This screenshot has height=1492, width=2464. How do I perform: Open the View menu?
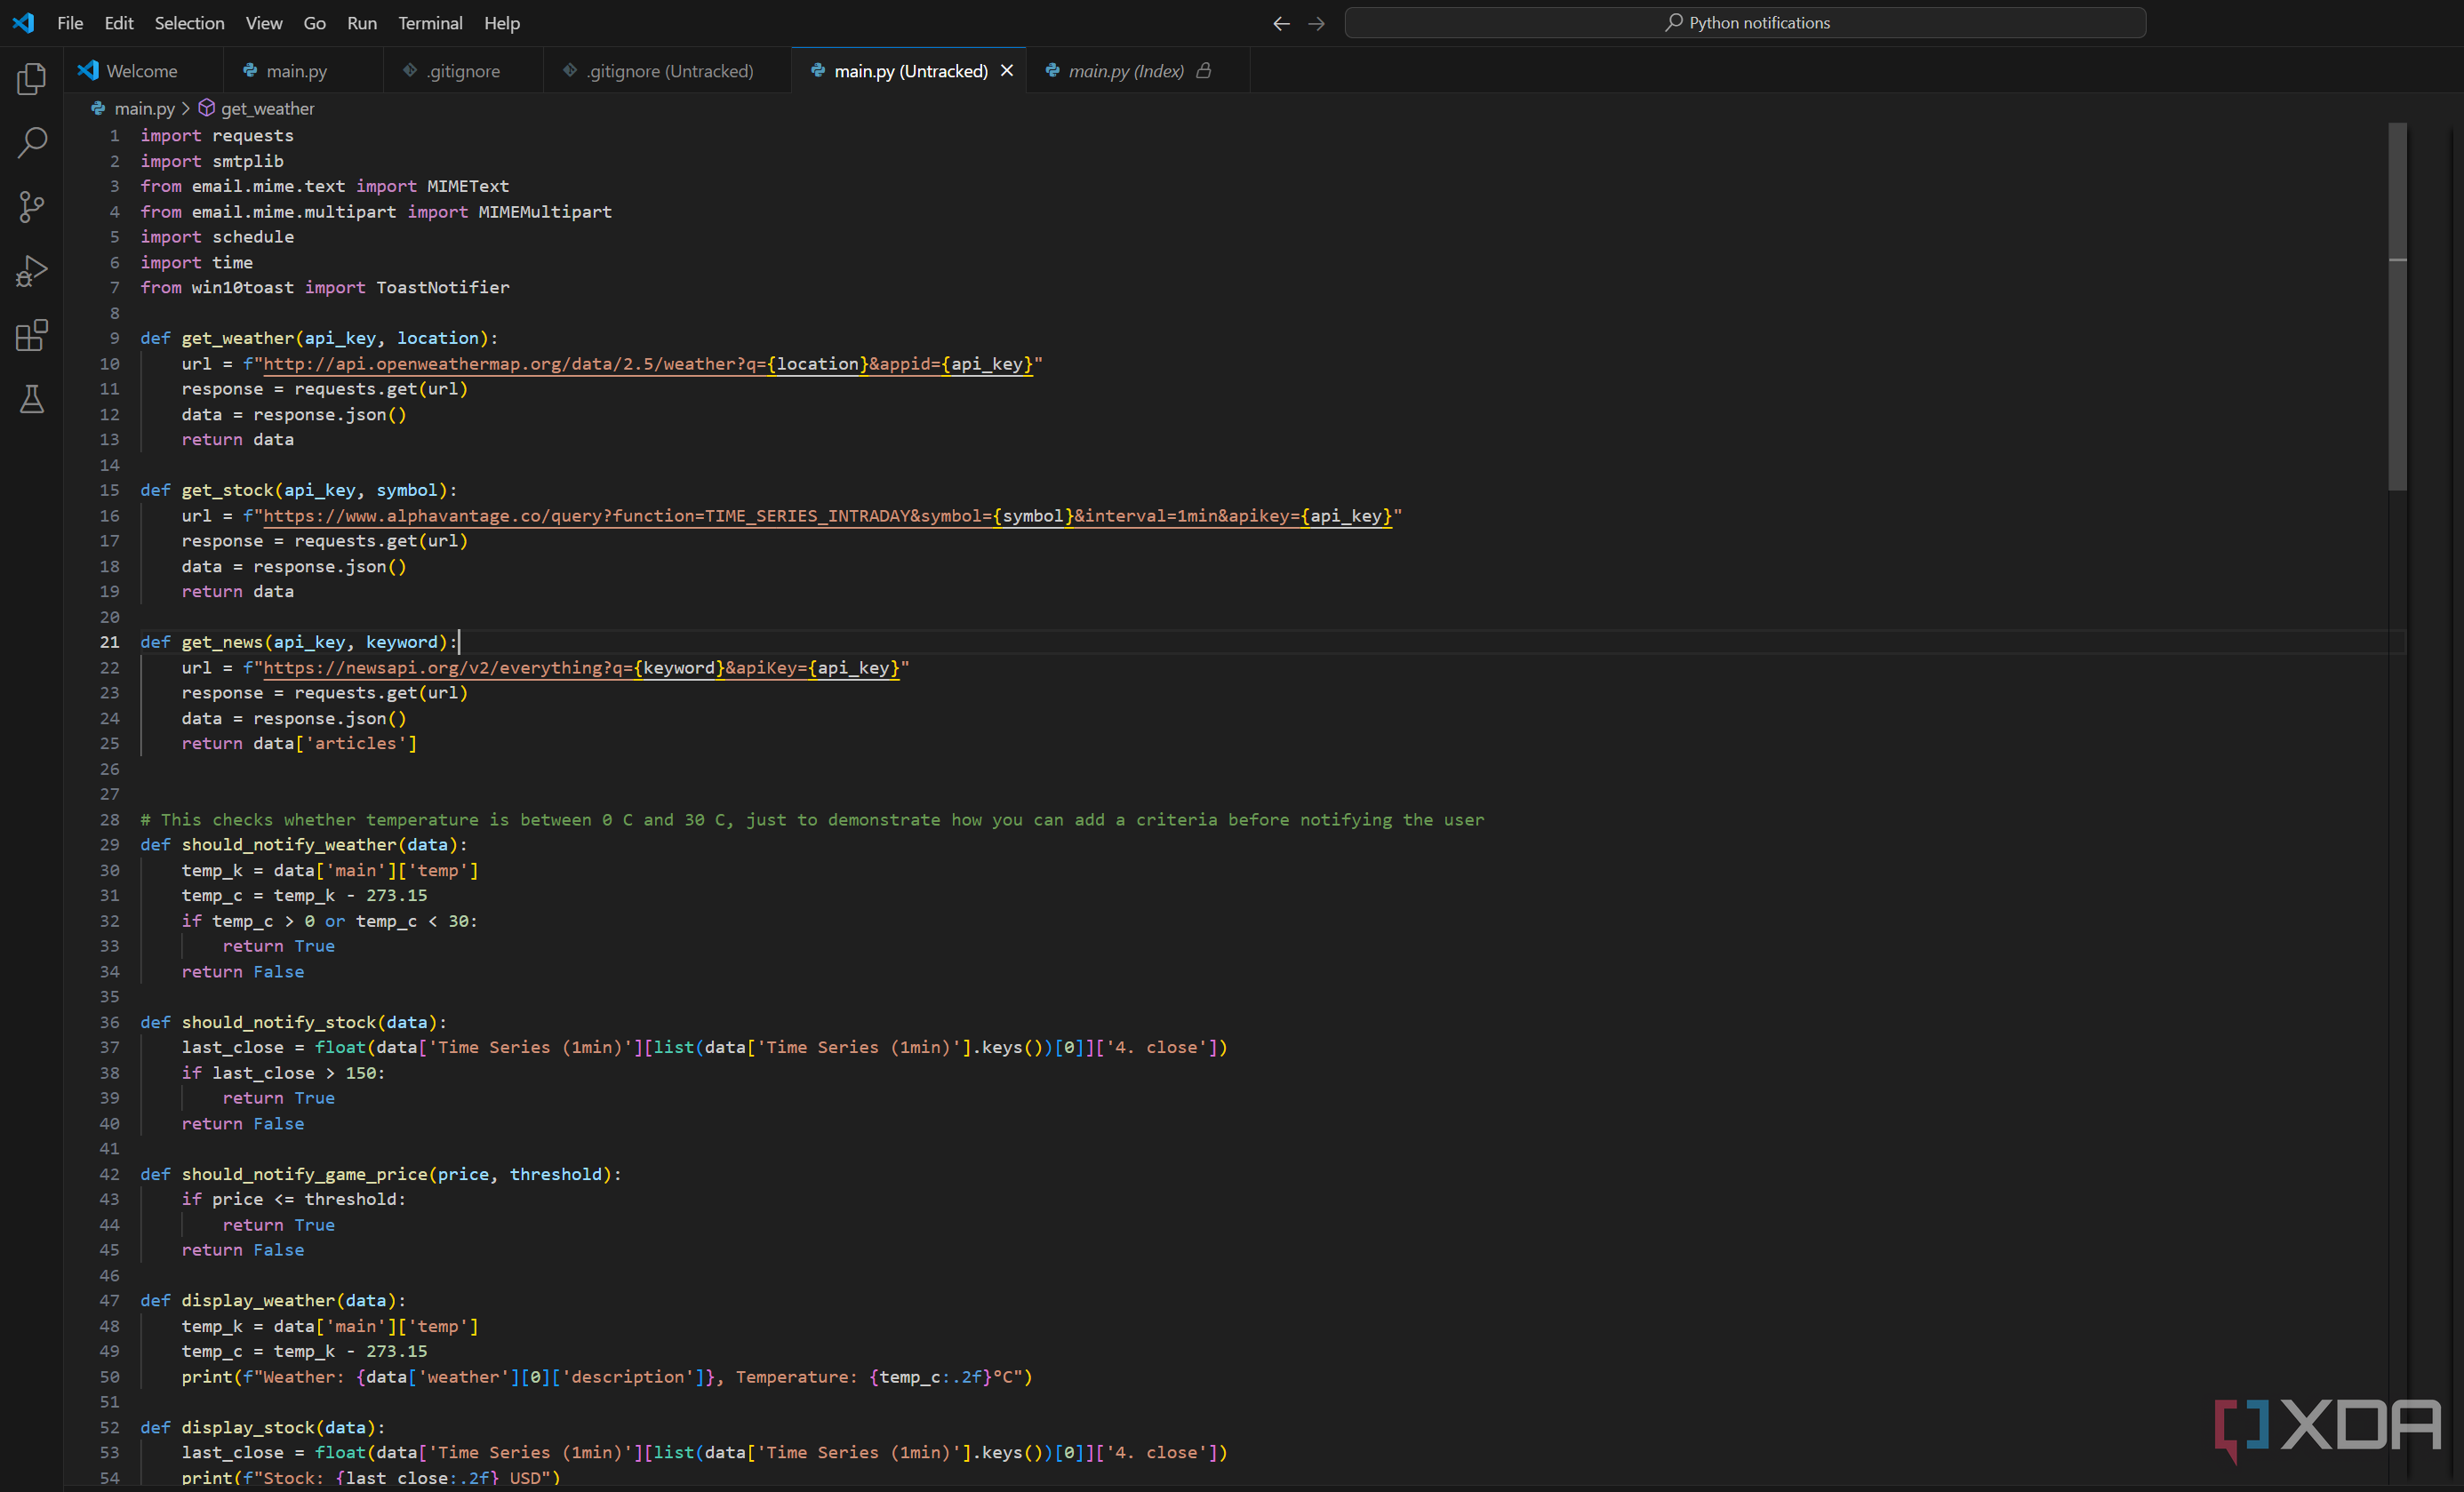click(x=264, y=23)
